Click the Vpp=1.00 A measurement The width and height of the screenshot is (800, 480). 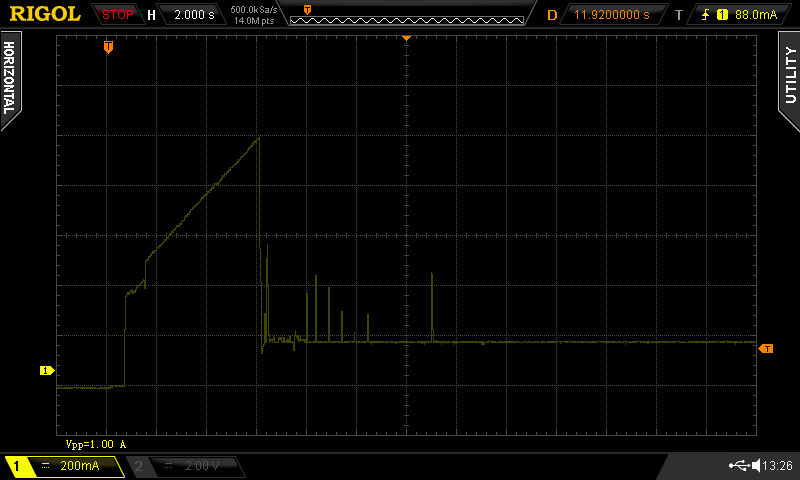[x=96, y=444]
